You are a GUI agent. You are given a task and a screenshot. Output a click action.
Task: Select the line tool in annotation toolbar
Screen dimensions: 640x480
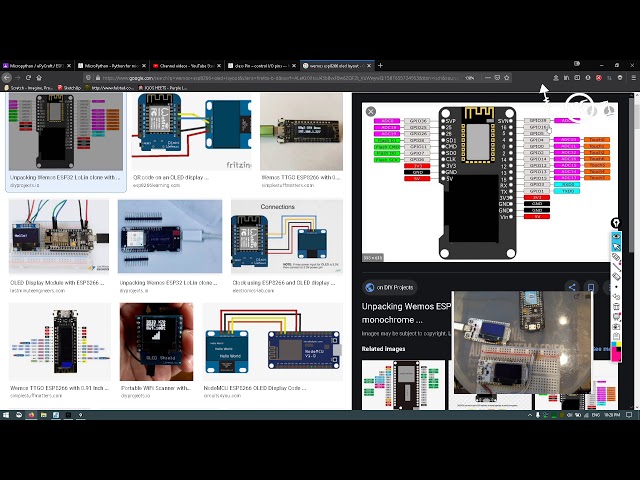pos(616,267)
